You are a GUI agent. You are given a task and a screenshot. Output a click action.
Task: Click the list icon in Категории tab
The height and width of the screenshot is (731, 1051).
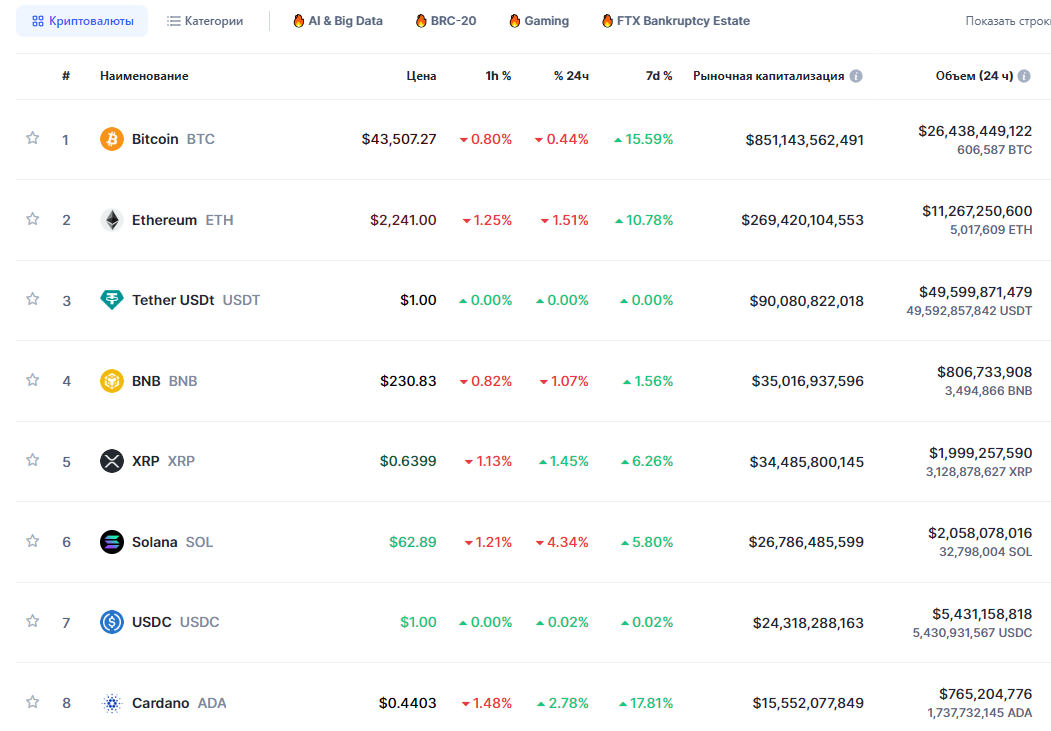pyautogui.click(x=174, y=21)
